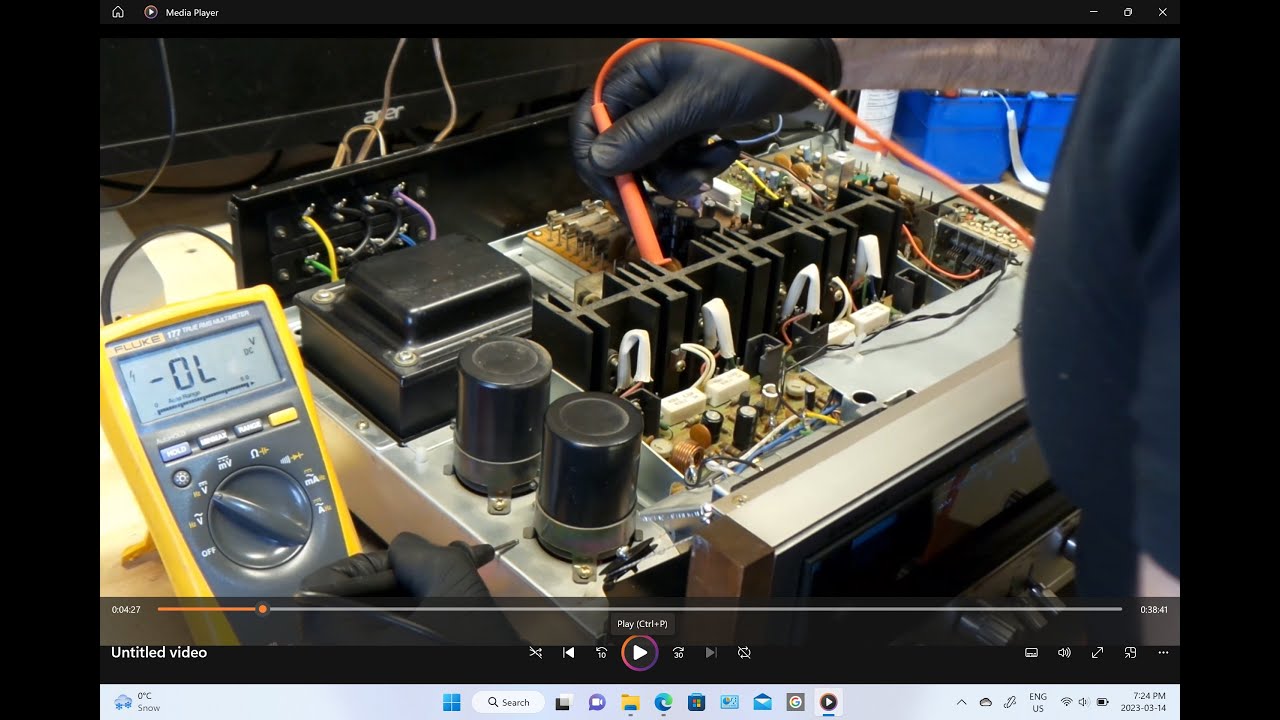The image size is (1280, 720).
Task: Go to the previous track
Action: [569, 652]
